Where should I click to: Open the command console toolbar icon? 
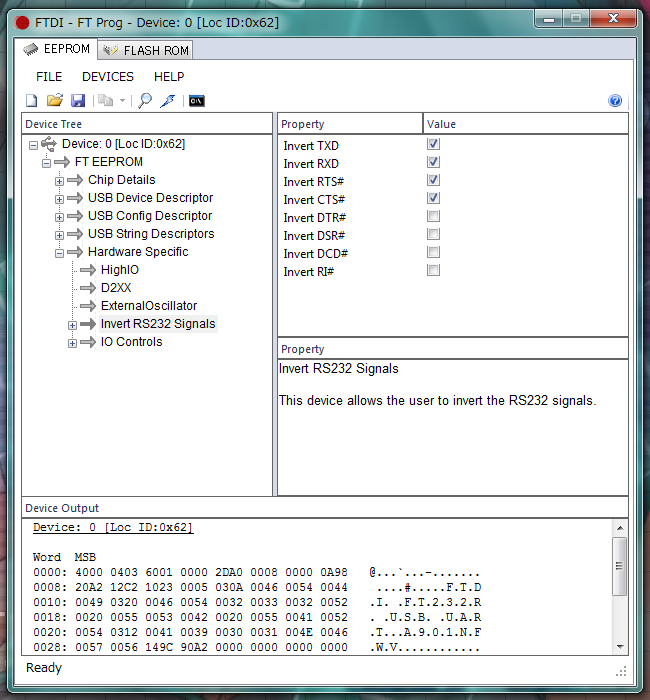point(196,101)
